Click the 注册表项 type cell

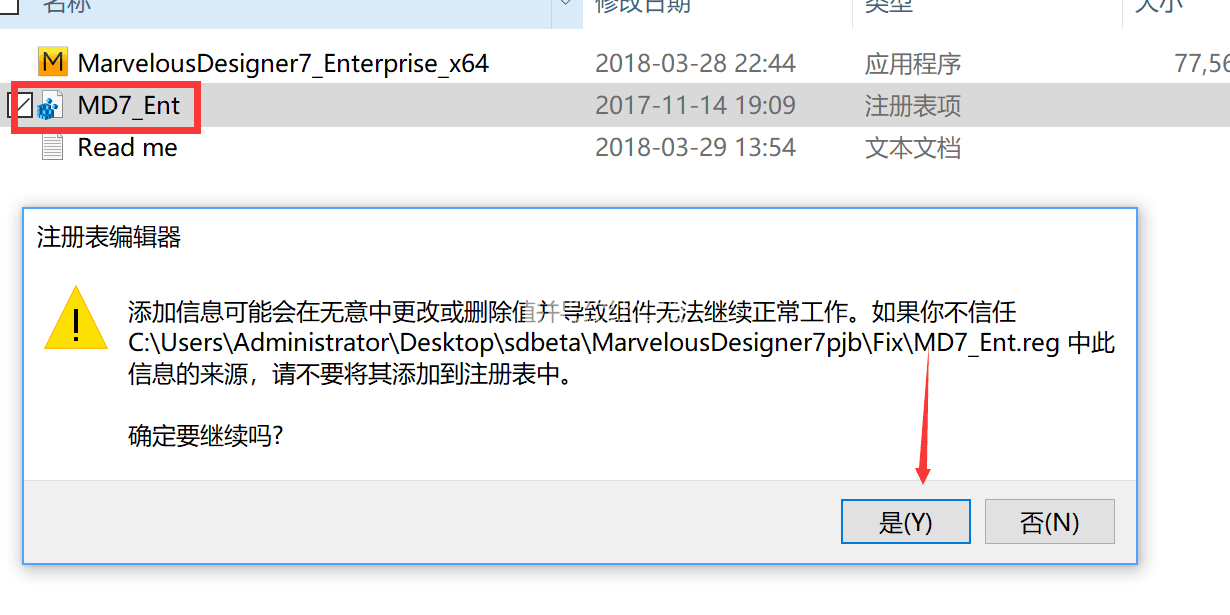[913, 106]
